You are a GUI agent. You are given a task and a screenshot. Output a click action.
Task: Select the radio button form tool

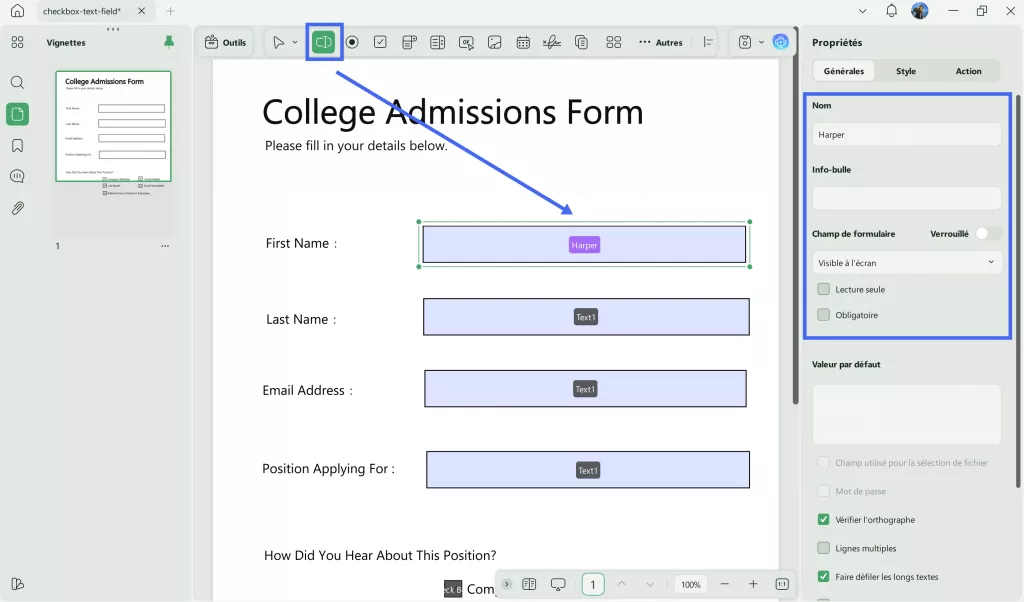352,42
